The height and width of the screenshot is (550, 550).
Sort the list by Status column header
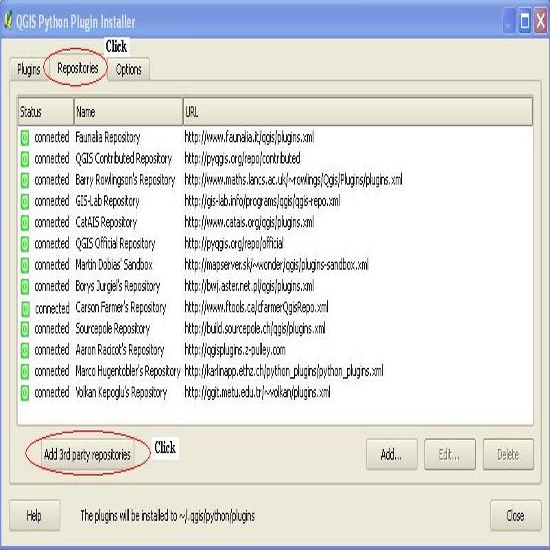pos(46,112)
